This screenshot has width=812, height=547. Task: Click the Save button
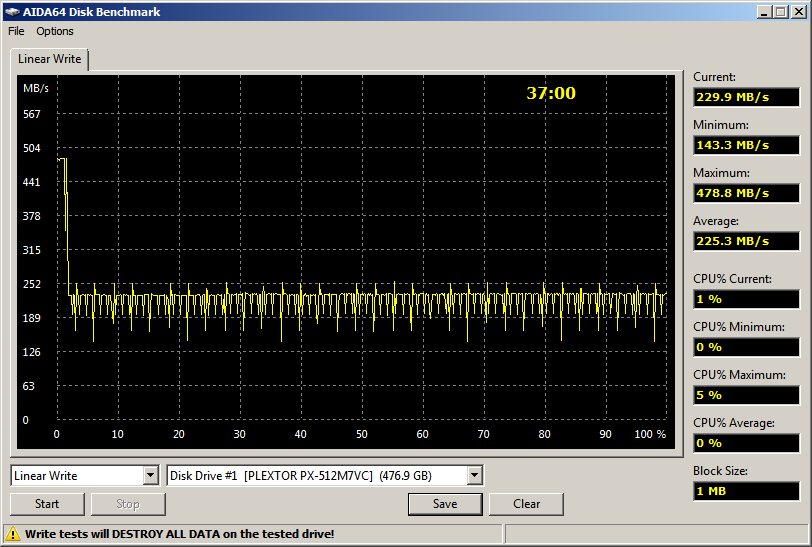[x=445, y=504]
